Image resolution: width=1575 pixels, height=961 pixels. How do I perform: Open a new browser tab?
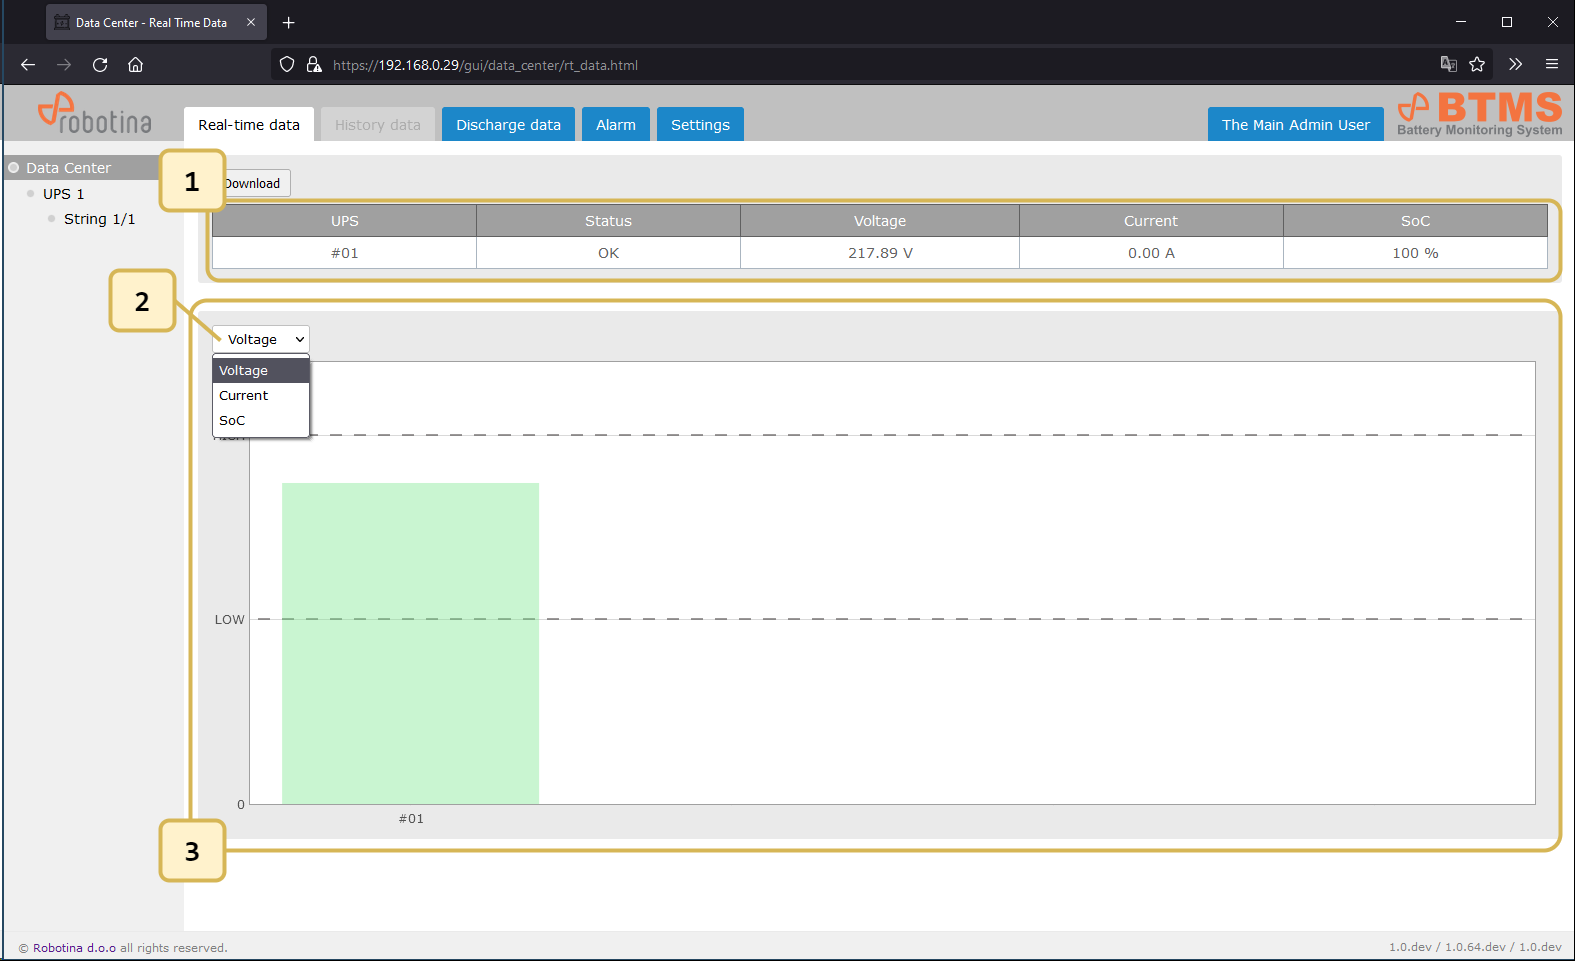(289, 22)
